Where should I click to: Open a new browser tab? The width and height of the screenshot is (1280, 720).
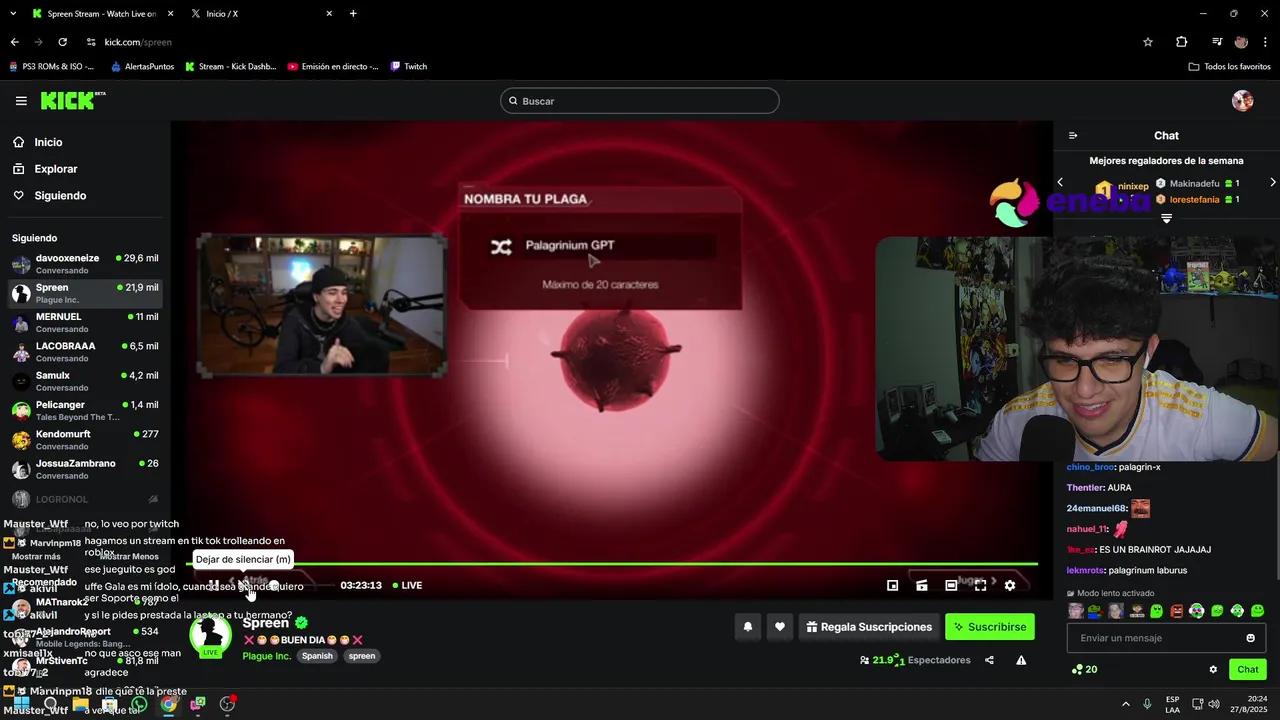click(353, 14)
